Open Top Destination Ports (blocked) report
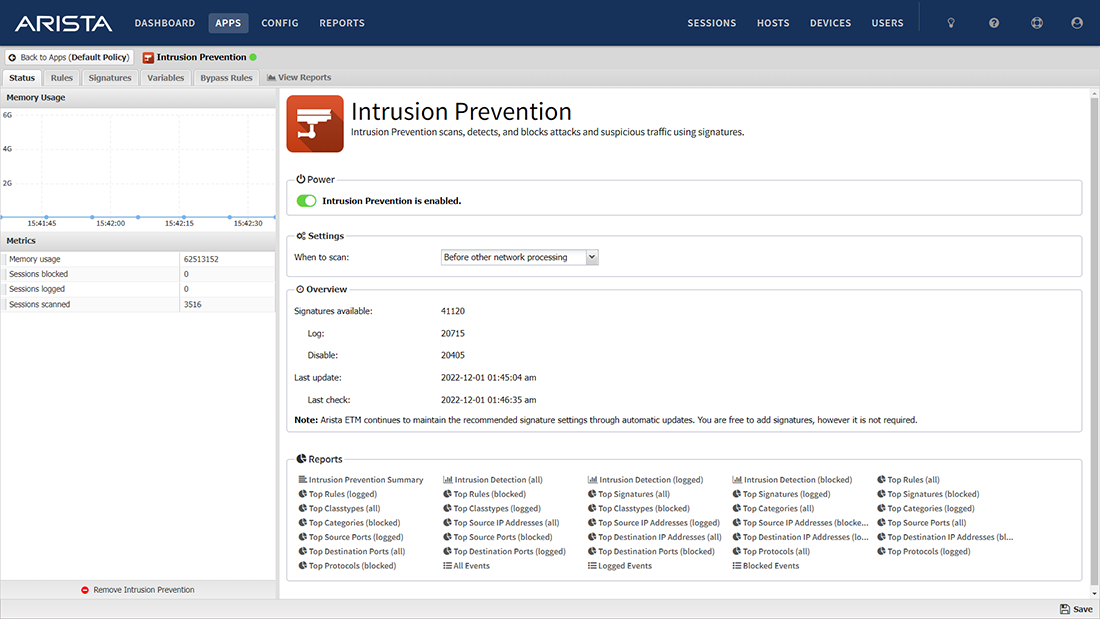The width and height of the screenshot is (1100, 619). 651,552
